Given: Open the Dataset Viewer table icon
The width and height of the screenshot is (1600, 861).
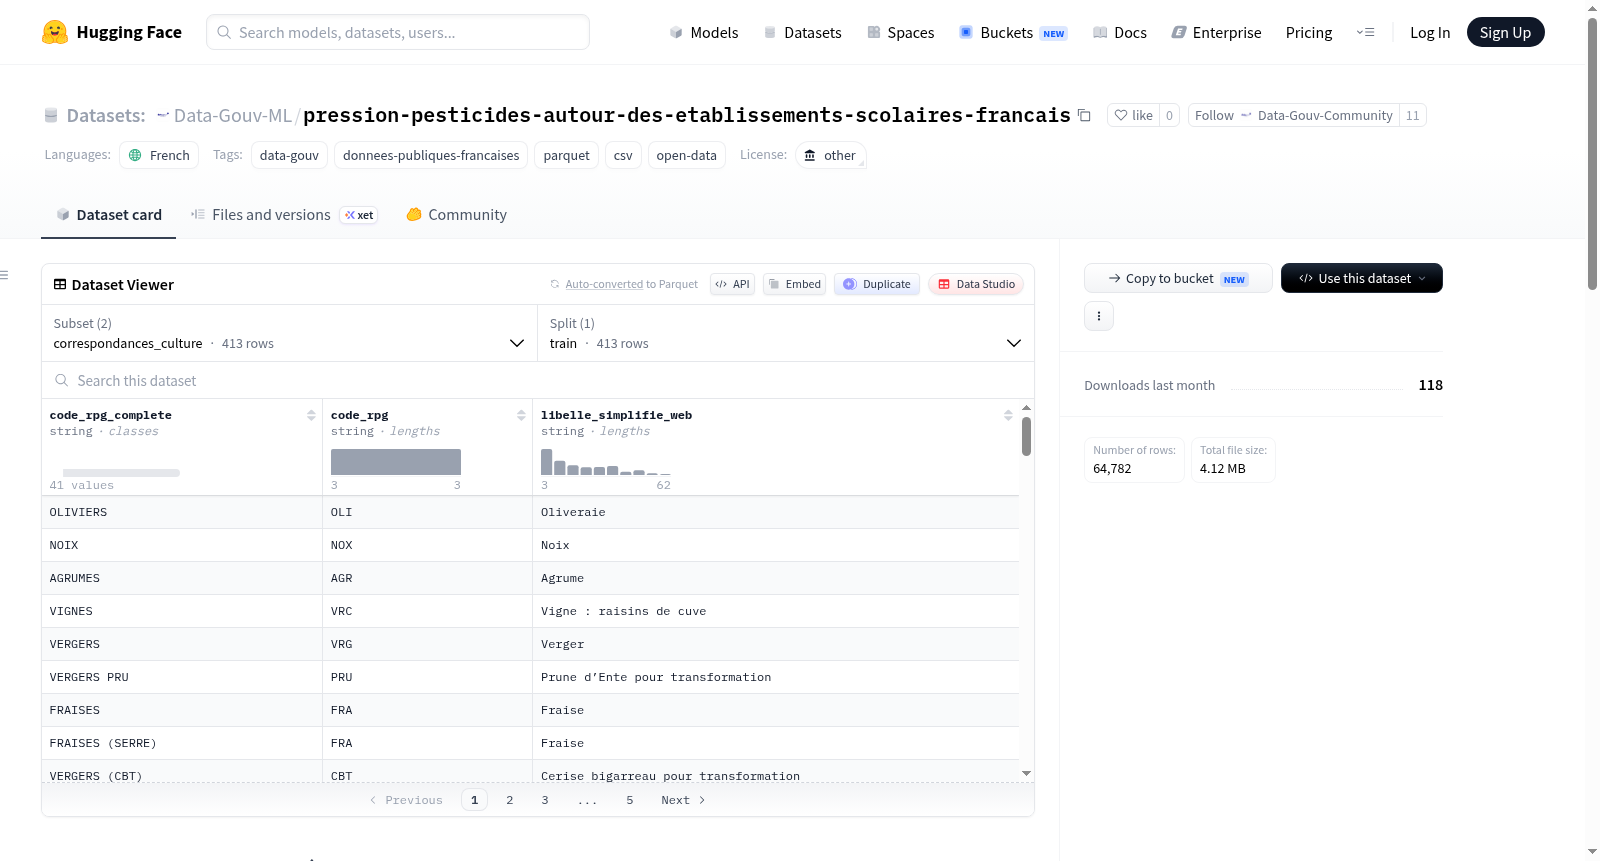Looking at the screenshot, I should pos(60,284).
